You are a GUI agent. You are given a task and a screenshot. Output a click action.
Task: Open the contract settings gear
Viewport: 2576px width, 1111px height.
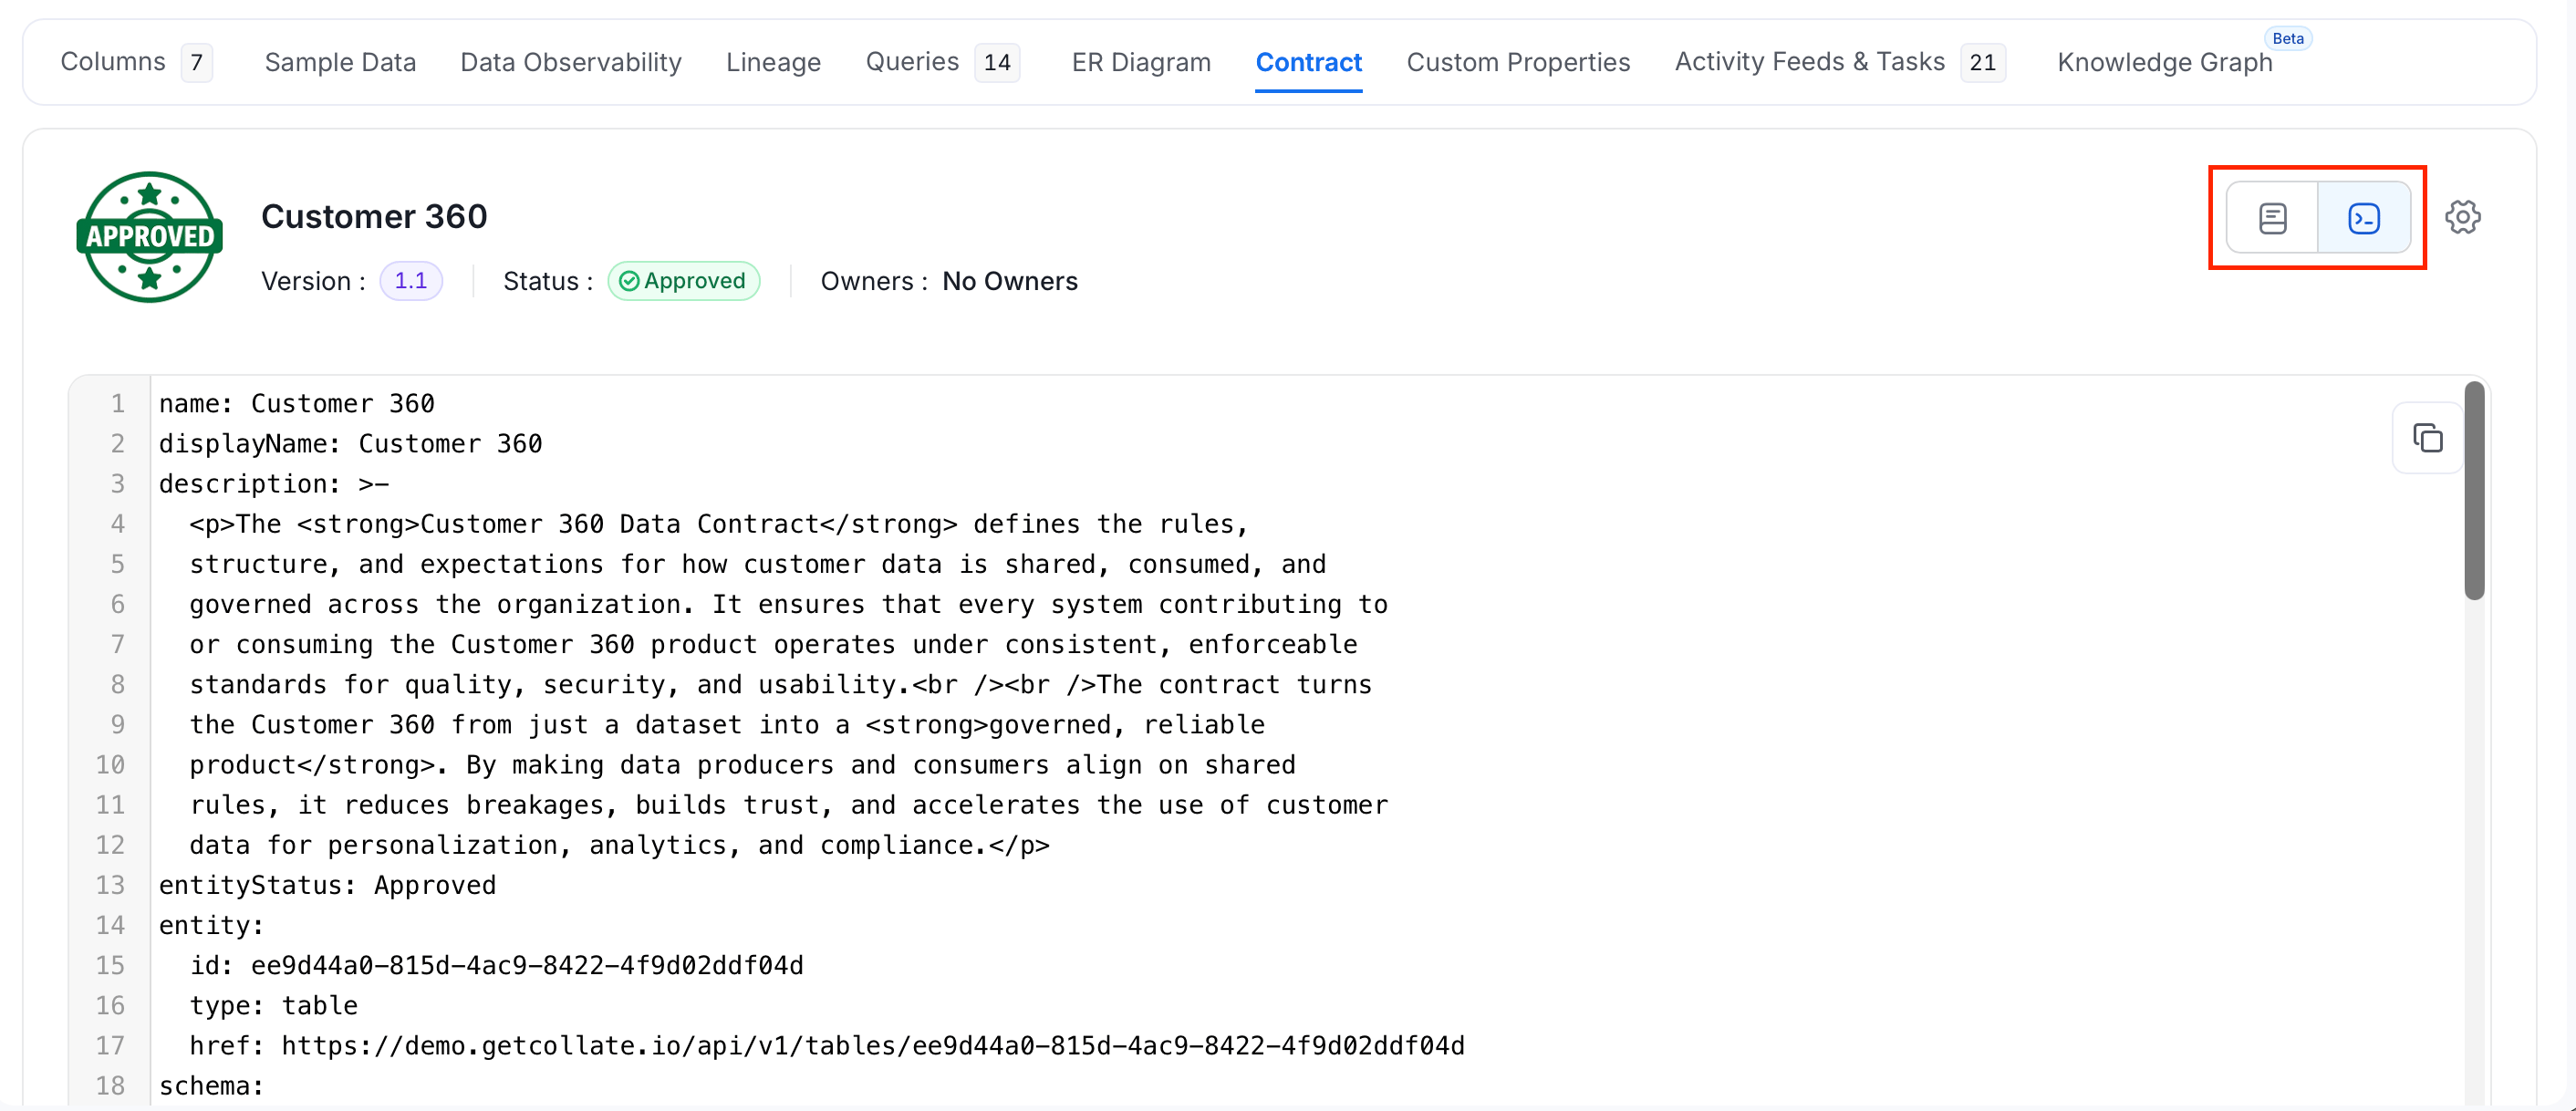pos(2463,217)
